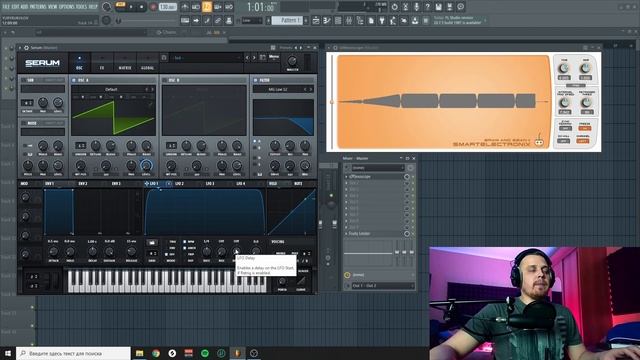Select the LFO 4 tab in Serum
Screen dimensions: 640x360
coord(241,184)
